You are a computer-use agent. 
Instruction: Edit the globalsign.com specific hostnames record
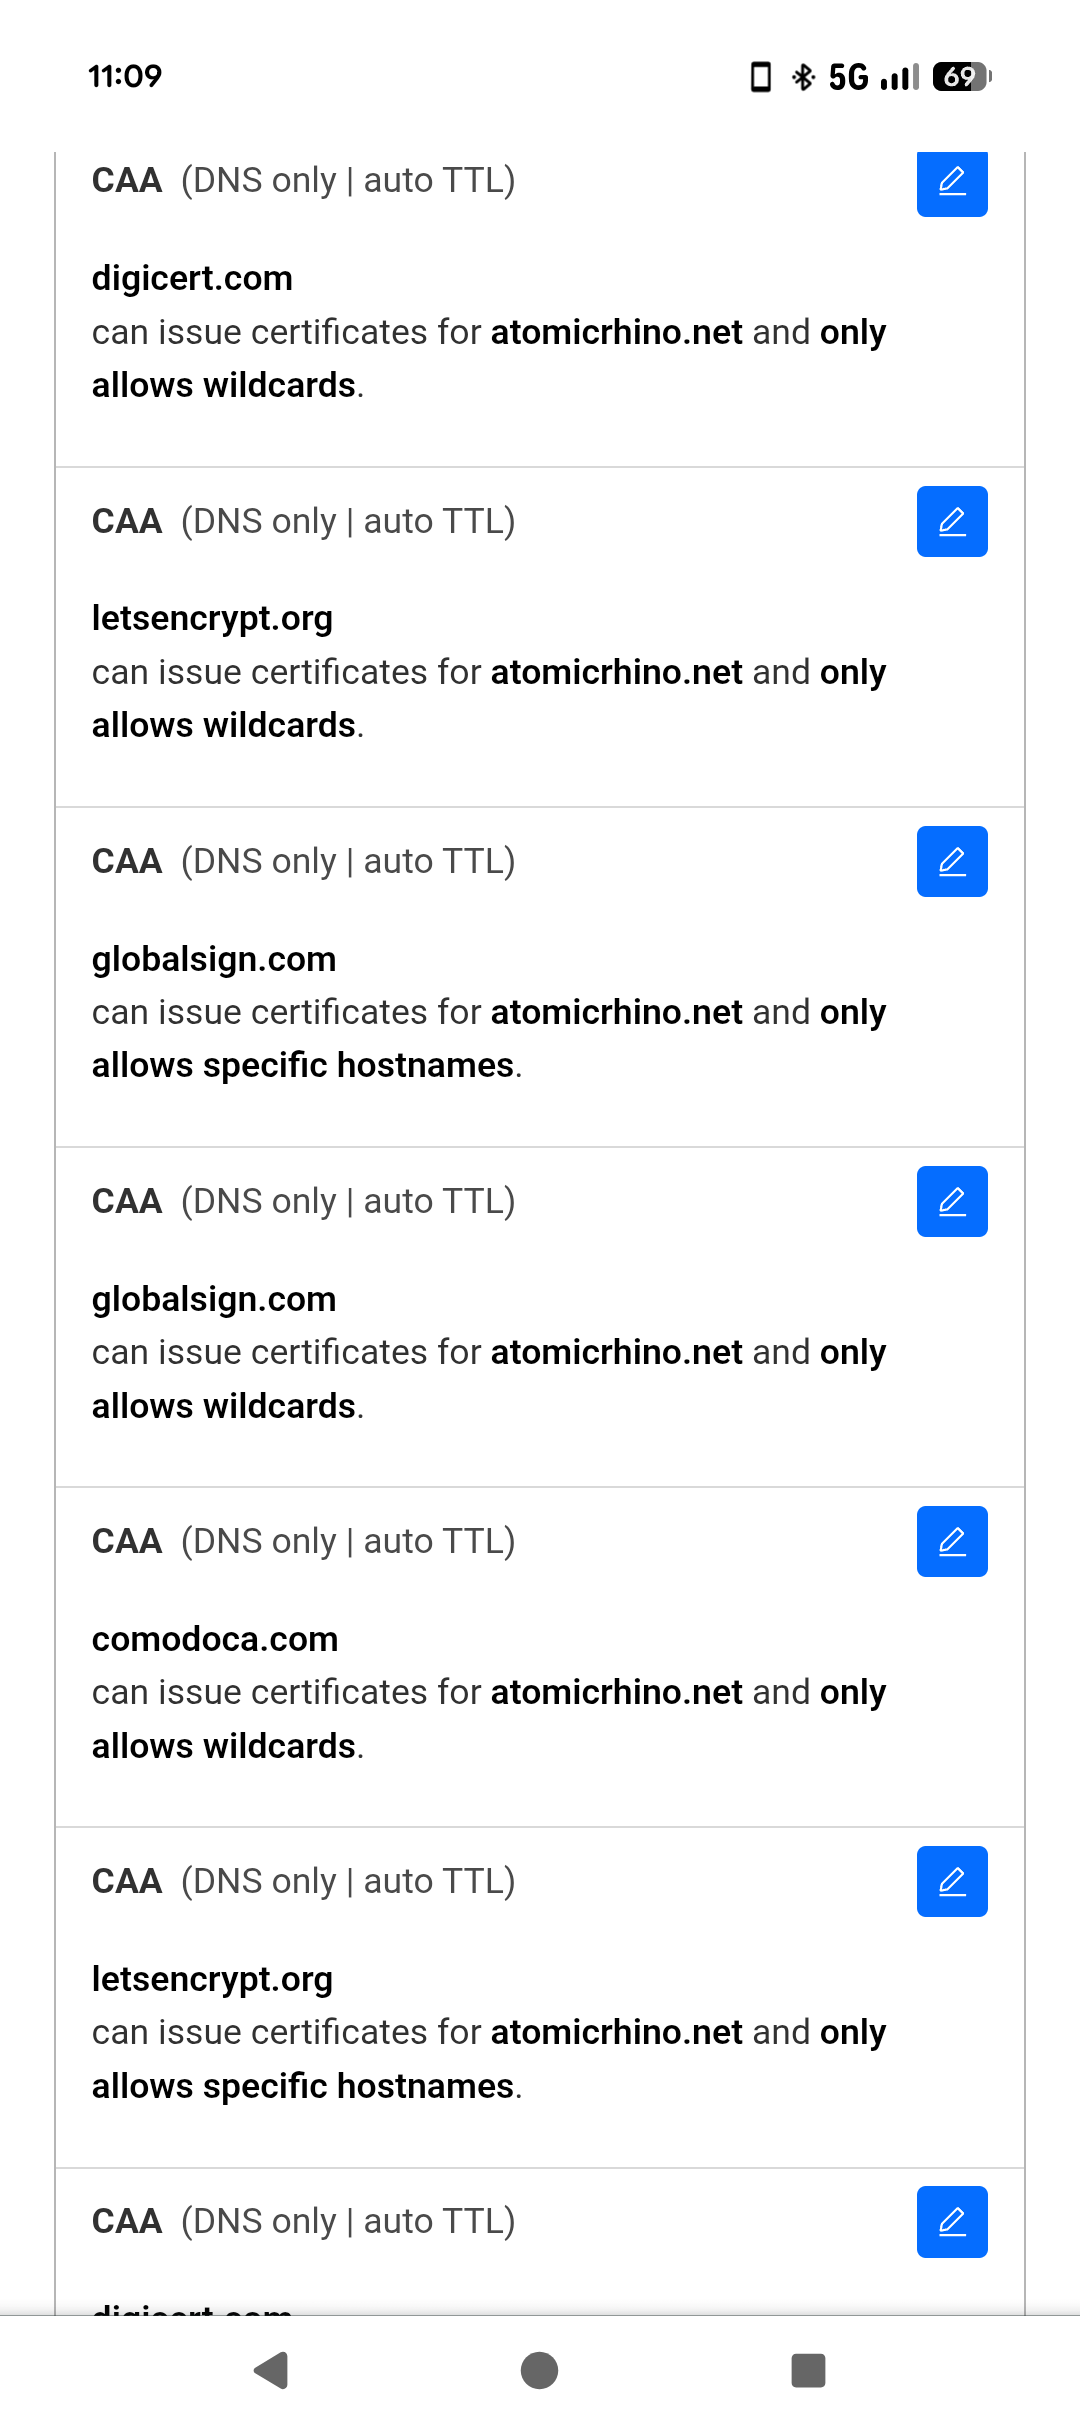coord(952,861)
